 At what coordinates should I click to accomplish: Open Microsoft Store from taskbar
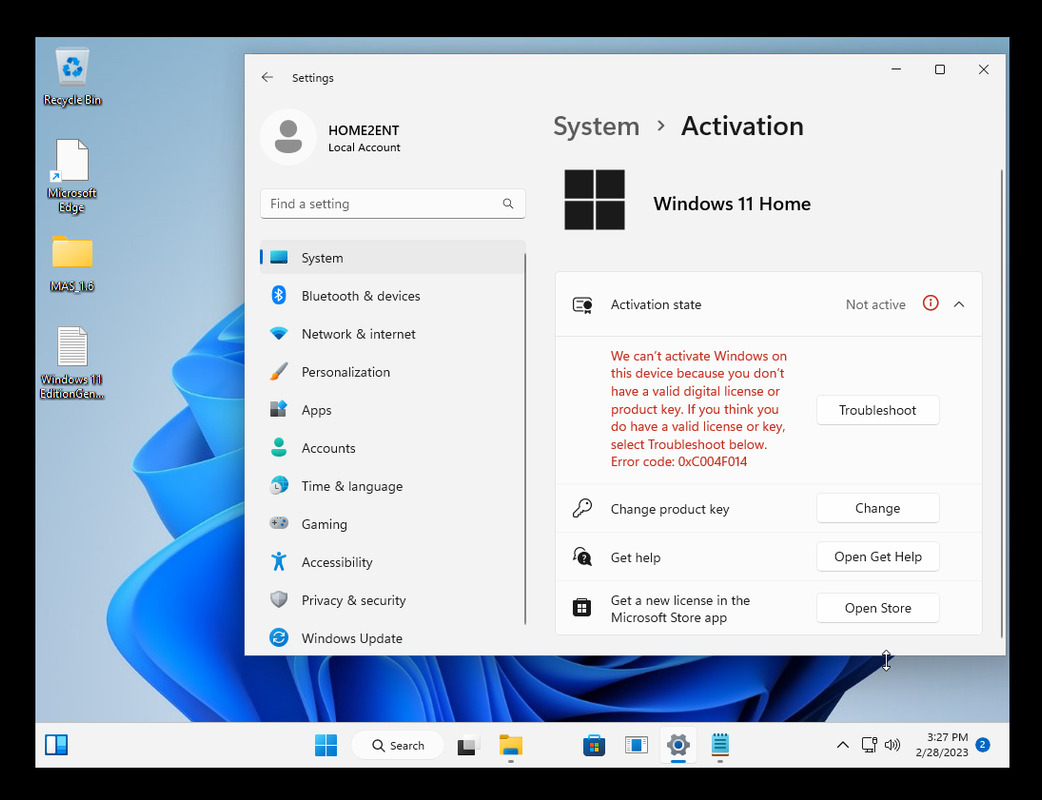point(593,745)
